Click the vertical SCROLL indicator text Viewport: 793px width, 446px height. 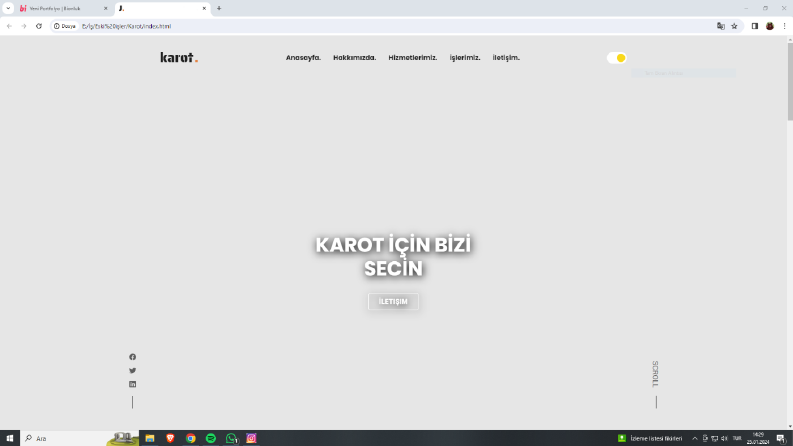click(x=655, y=374)
